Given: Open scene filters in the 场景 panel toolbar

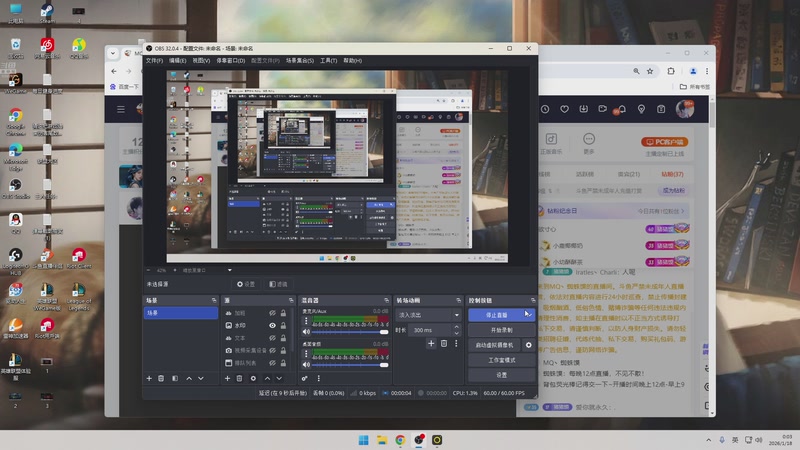Looking at the screenshot, I should coord(175,379).
